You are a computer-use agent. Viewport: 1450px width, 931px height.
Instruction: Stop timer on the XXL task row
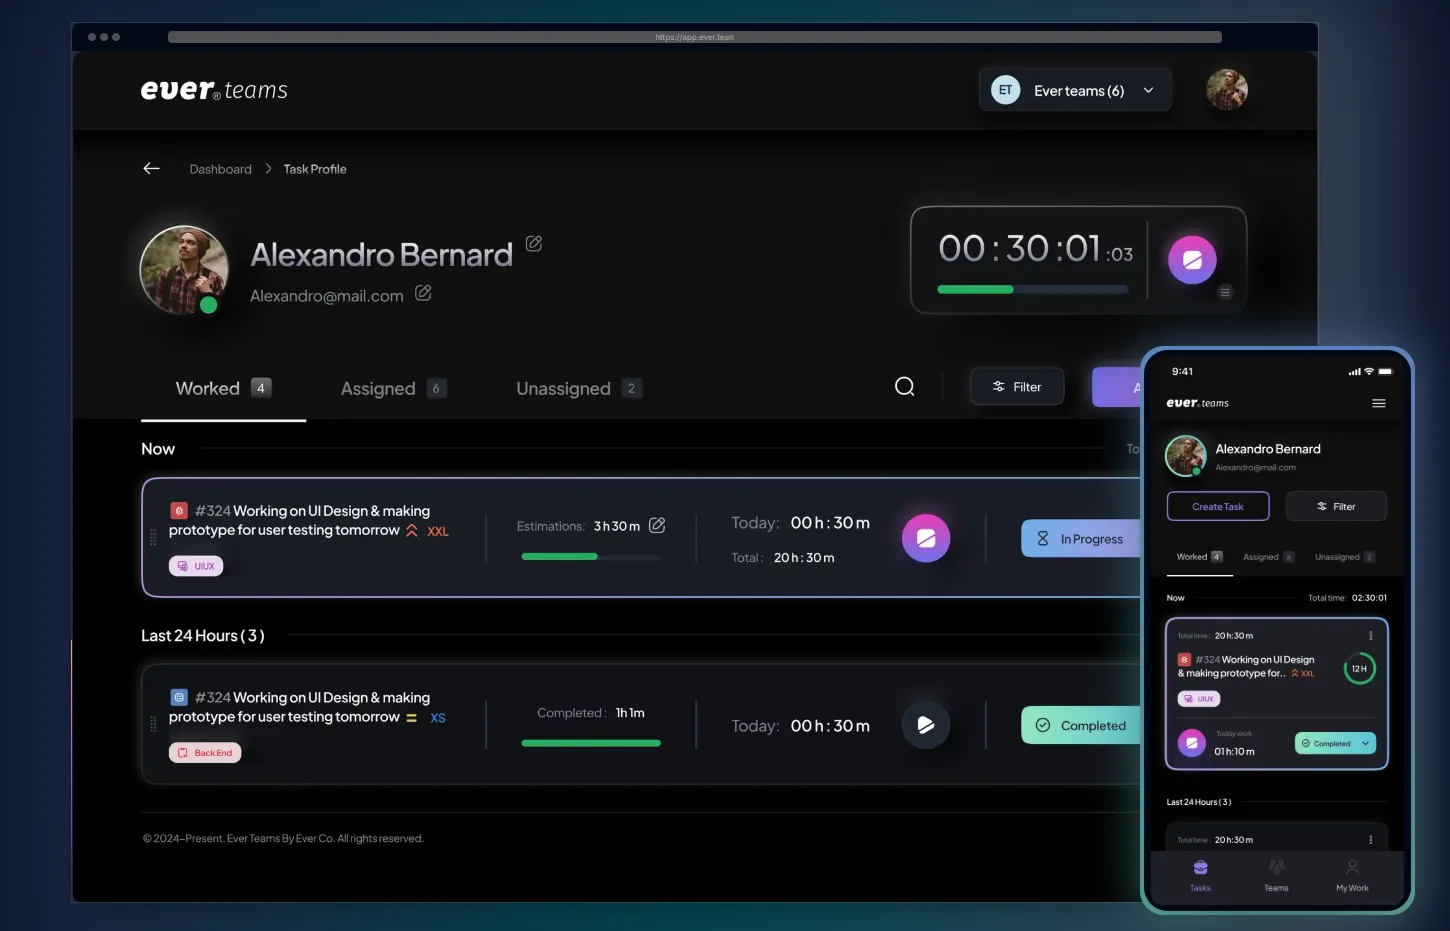(926, 538)
